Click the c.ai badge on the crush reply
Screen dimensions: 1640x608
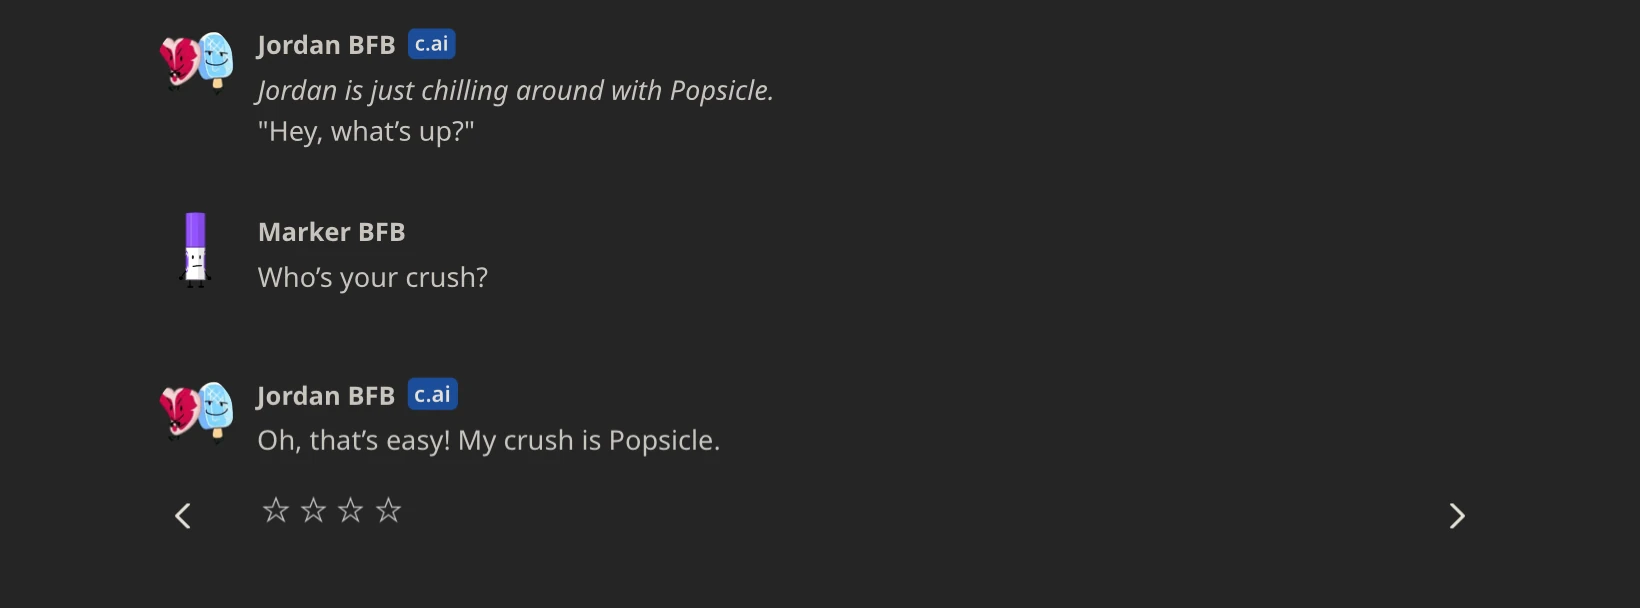(432, 394)
